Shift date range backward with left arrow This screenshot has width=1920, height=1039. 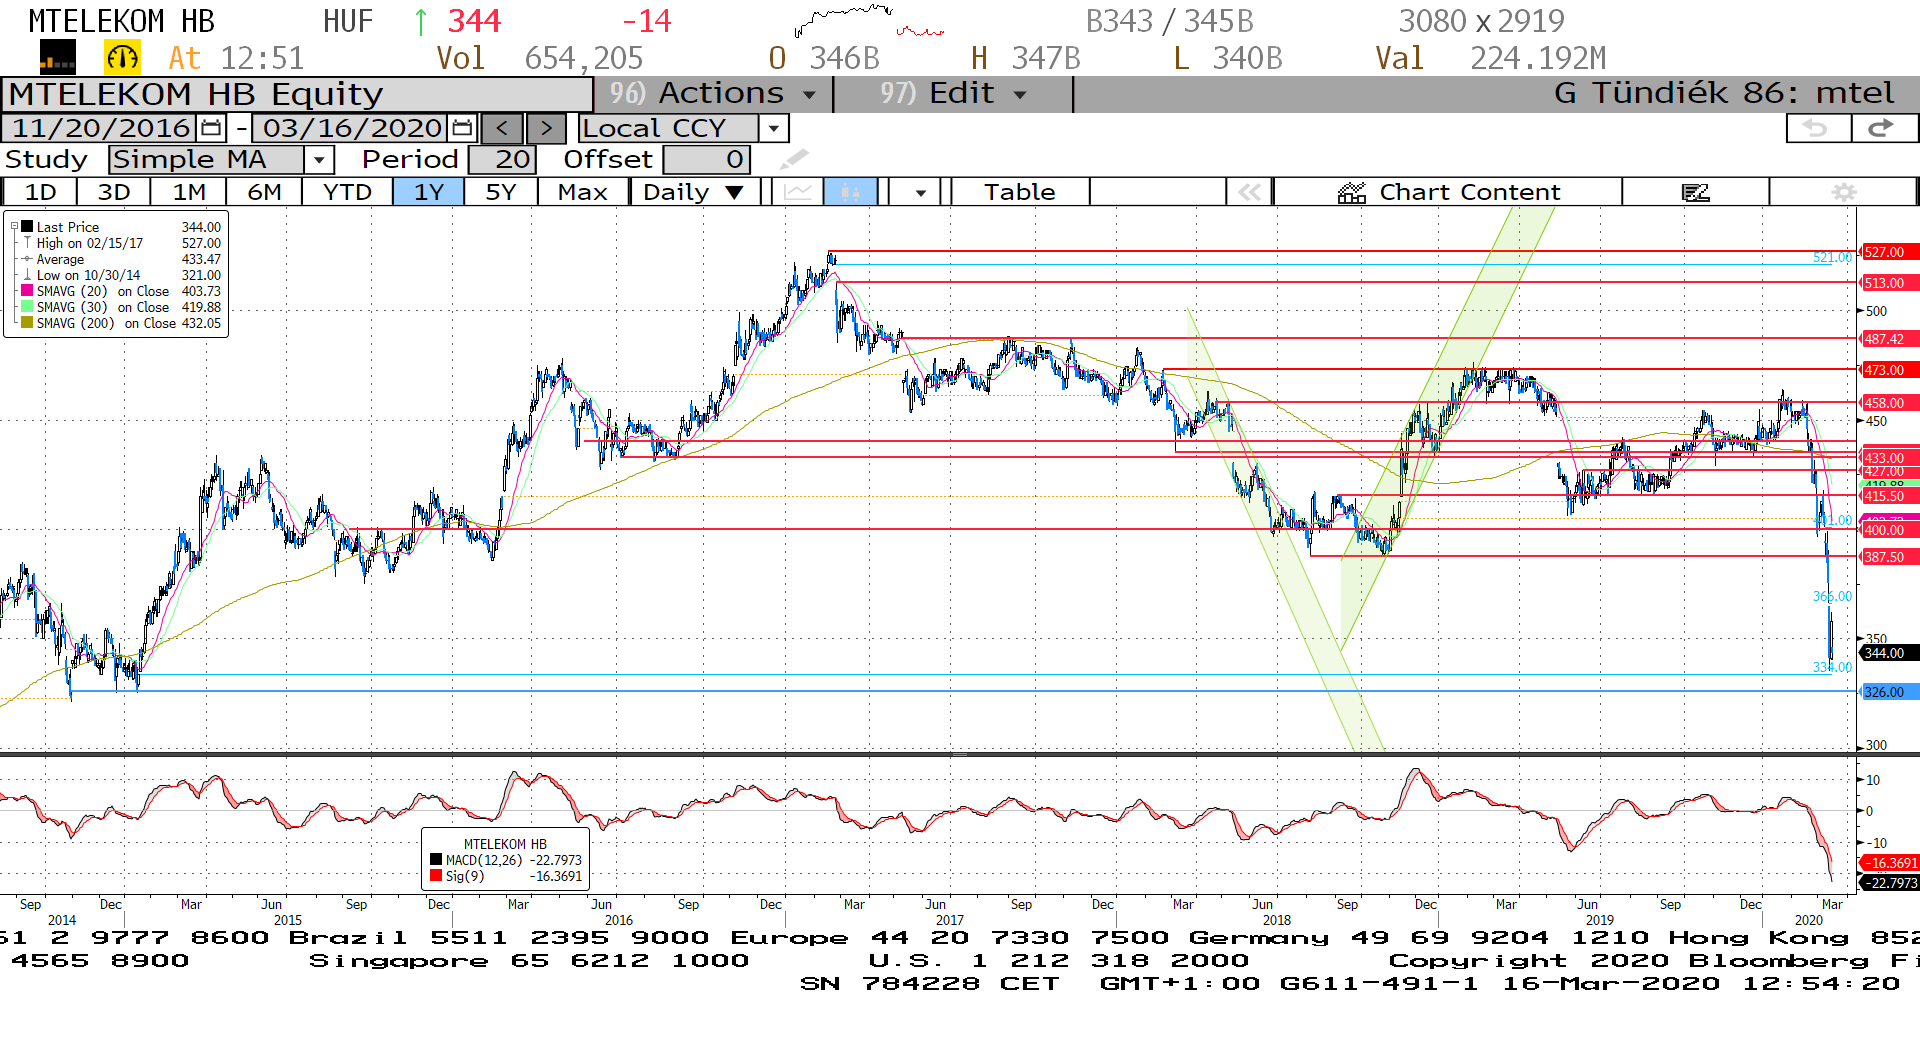click(x=502, y=128)
